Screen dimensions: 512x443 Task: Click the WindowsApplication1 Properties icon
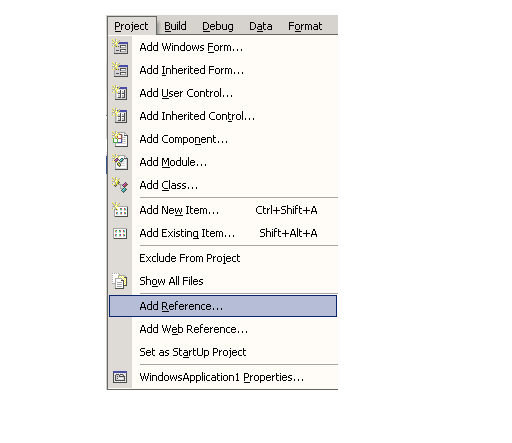(x=120, y=377)
